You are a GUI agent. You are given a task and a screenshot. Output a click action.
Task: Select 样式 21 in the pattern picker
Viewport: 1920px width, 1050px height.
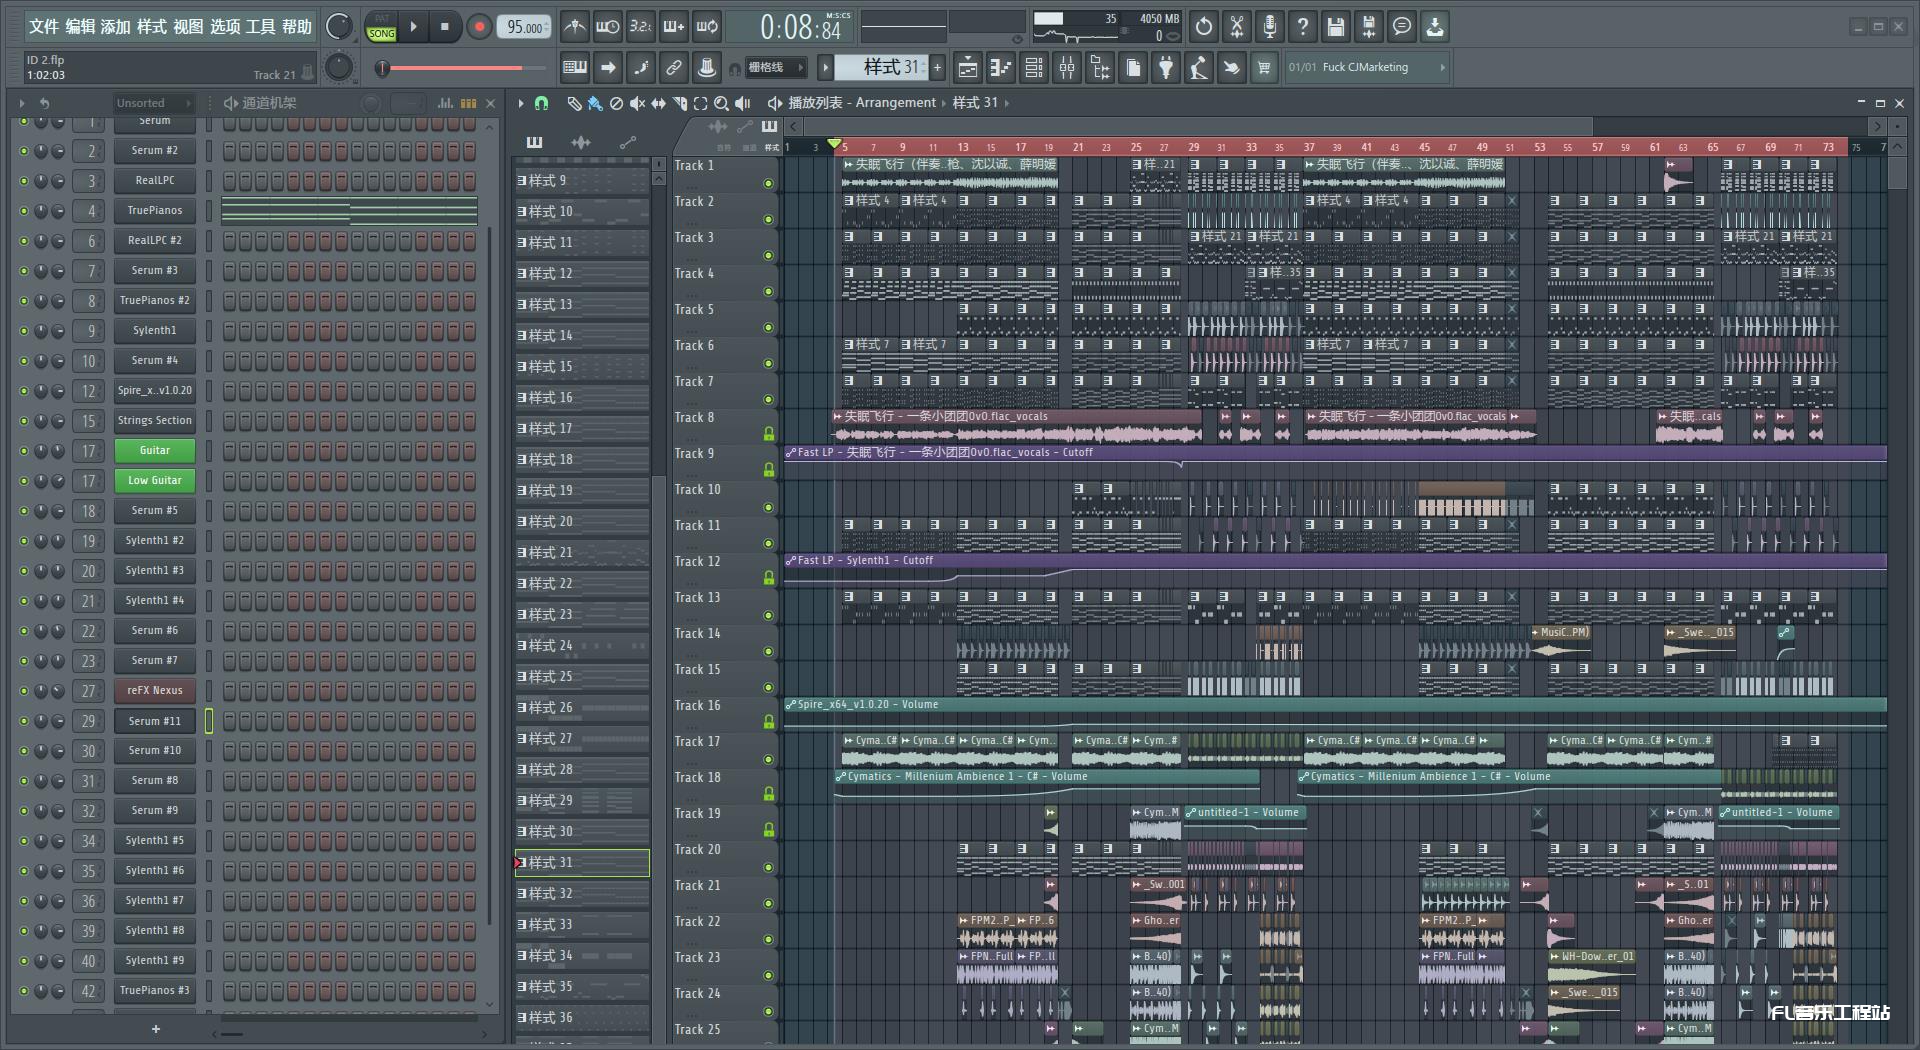tap(582, 553)
